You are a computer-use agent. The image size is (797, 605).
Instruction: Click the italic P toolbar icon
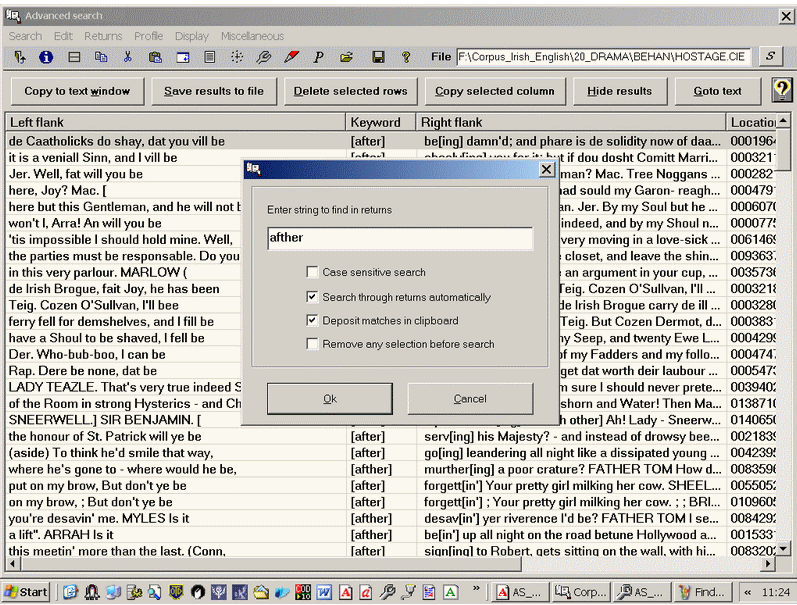click(318, 57)
